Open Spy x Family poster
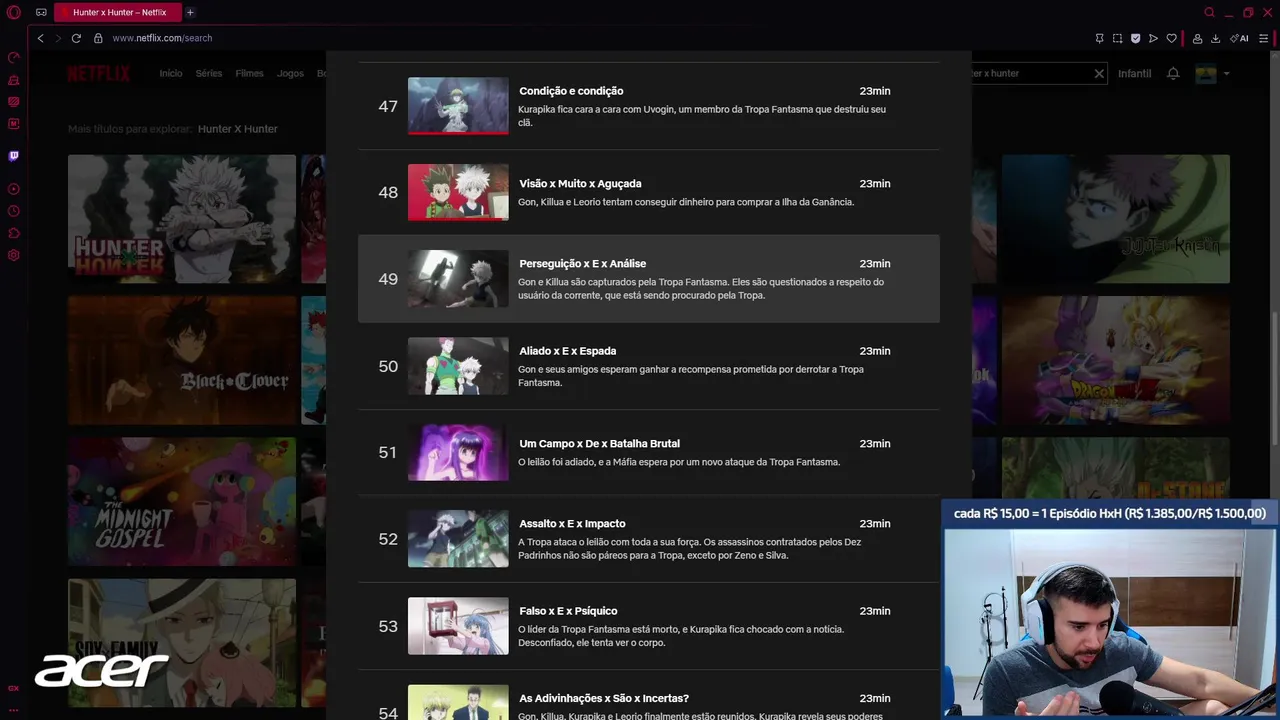This screenshot has height=720, width=1280. 182,644
